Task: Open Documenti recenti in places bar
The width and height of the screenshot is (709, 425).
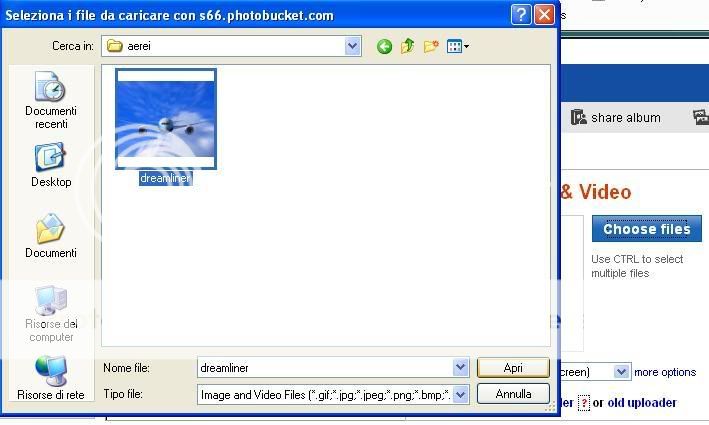Action: point(51,100)
